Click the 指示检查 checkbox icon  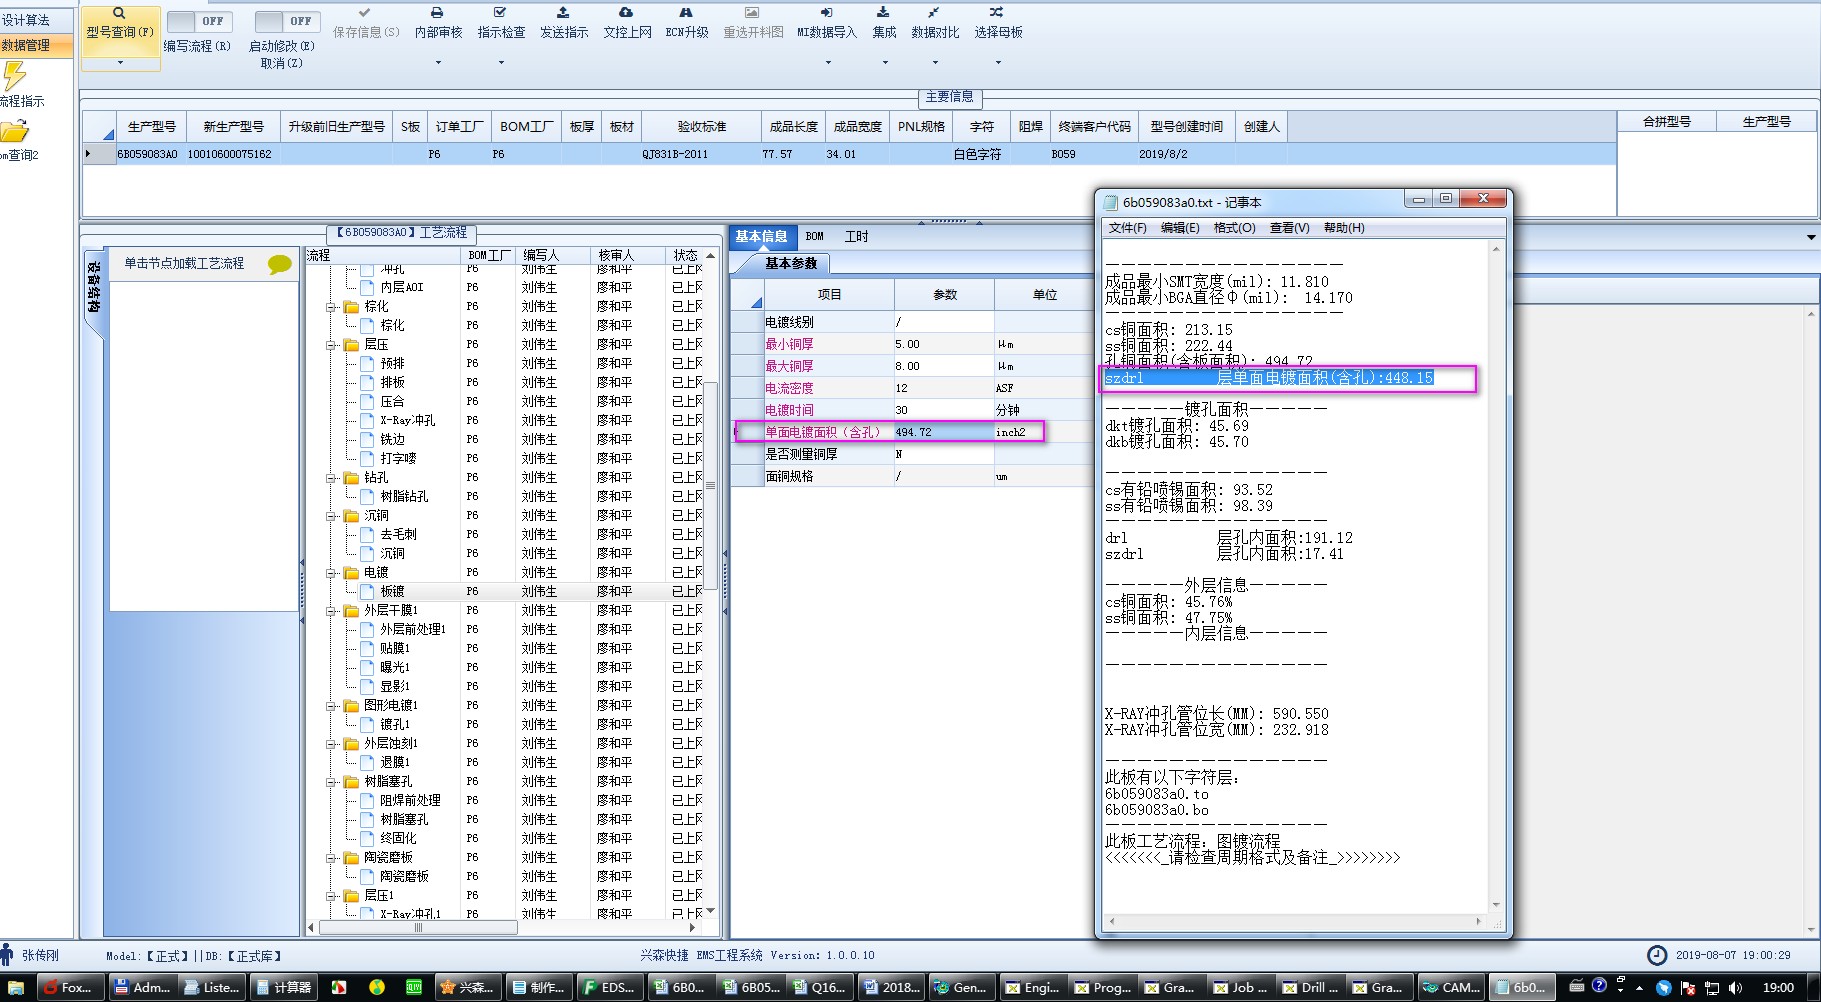[x=500, y=12]
